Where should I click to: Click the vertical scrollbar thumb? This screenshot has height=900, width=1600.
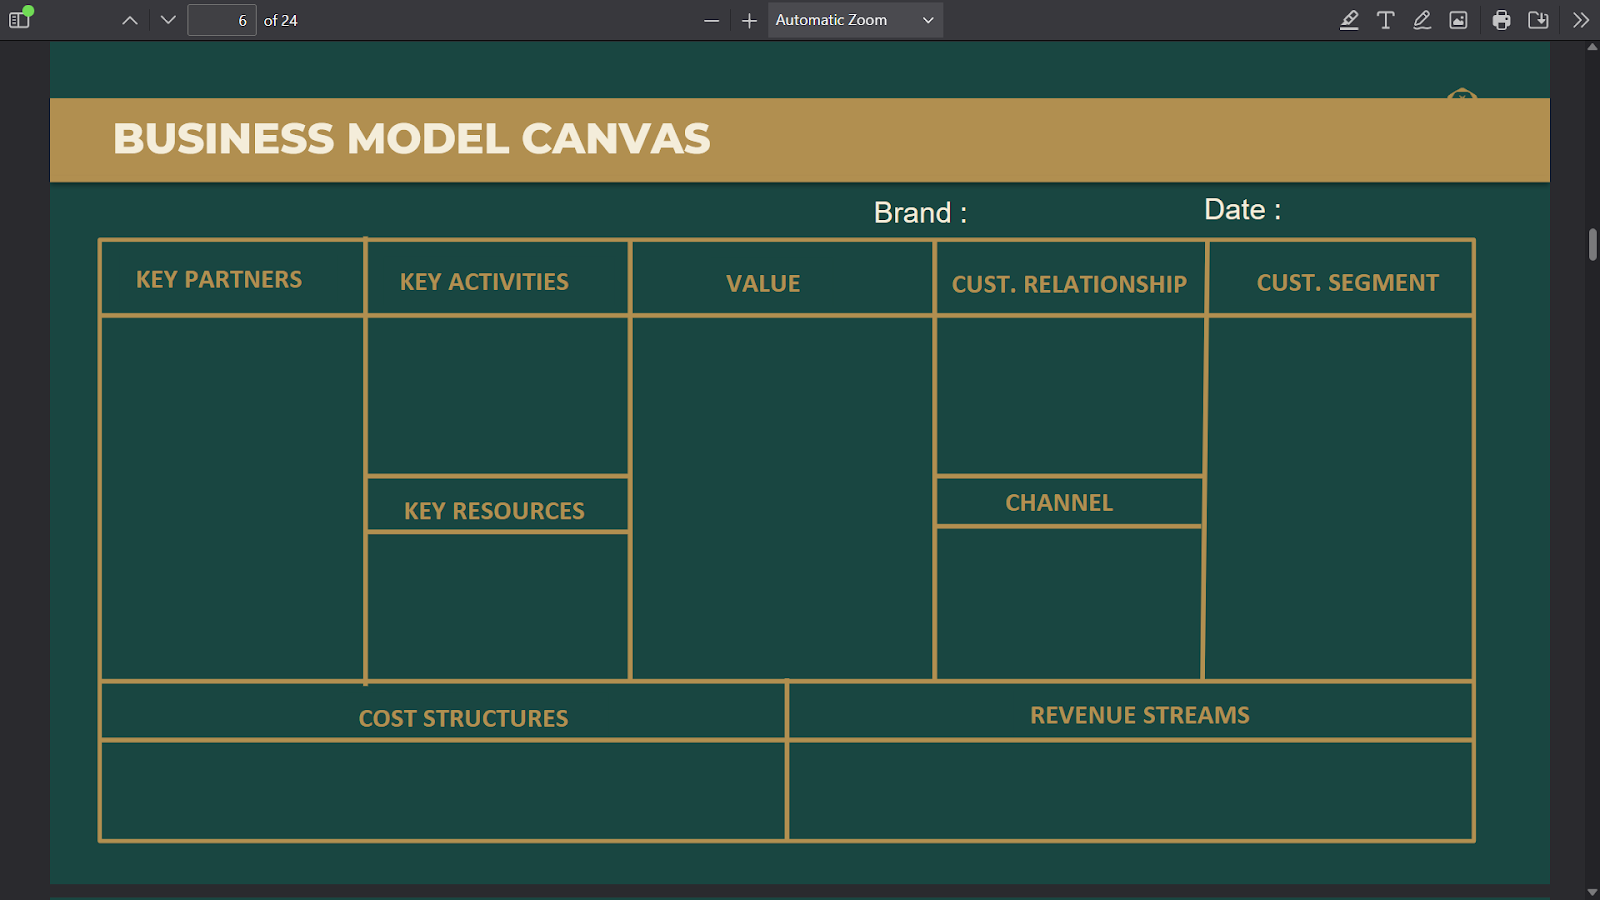pyautogui.click(x=1592, y=244)
